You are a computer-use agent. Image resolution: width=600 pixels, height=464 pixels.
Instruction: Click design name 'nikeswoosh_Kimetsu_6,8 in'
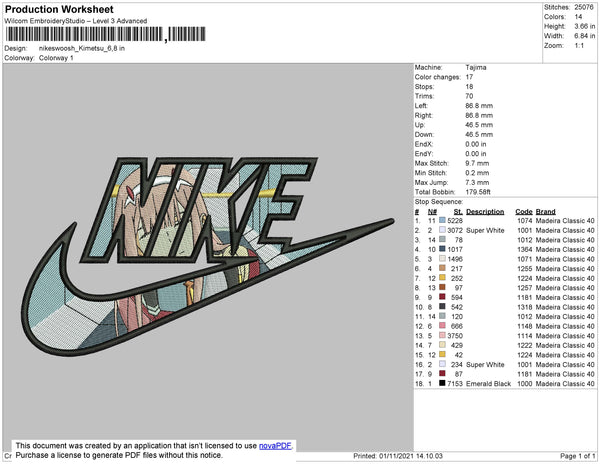coord(82,49)
